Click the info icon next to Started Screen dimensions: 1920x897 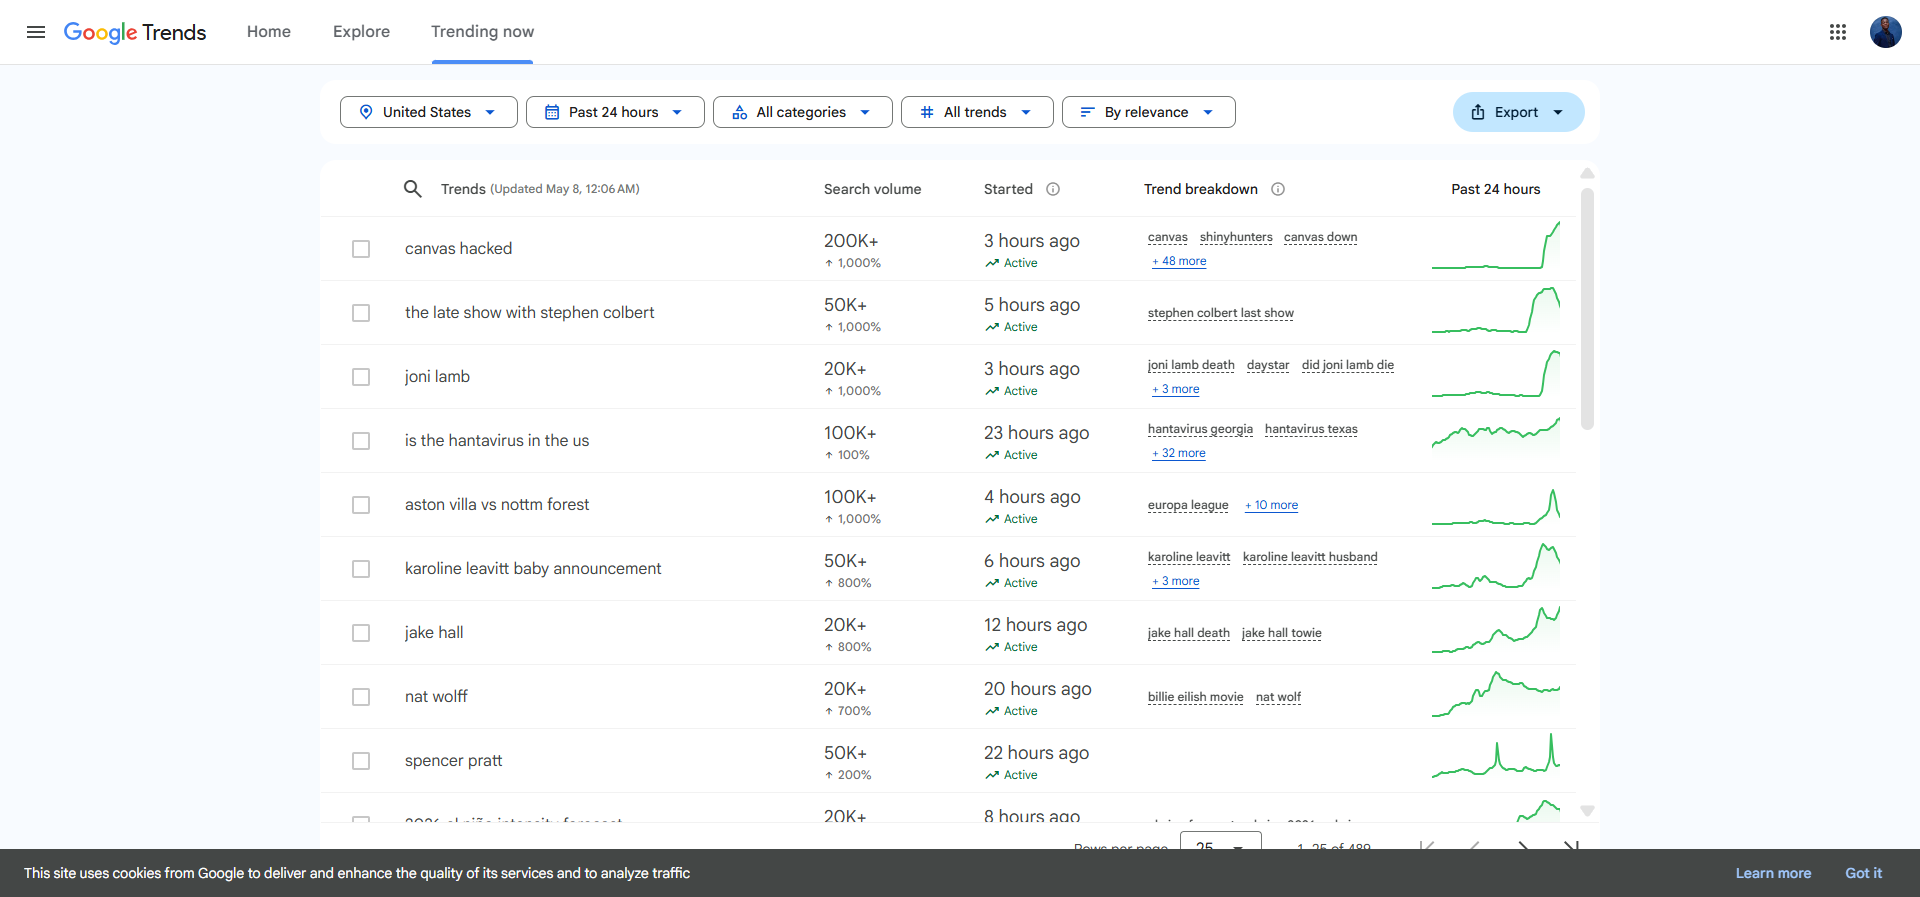[x=1053, y=189]
